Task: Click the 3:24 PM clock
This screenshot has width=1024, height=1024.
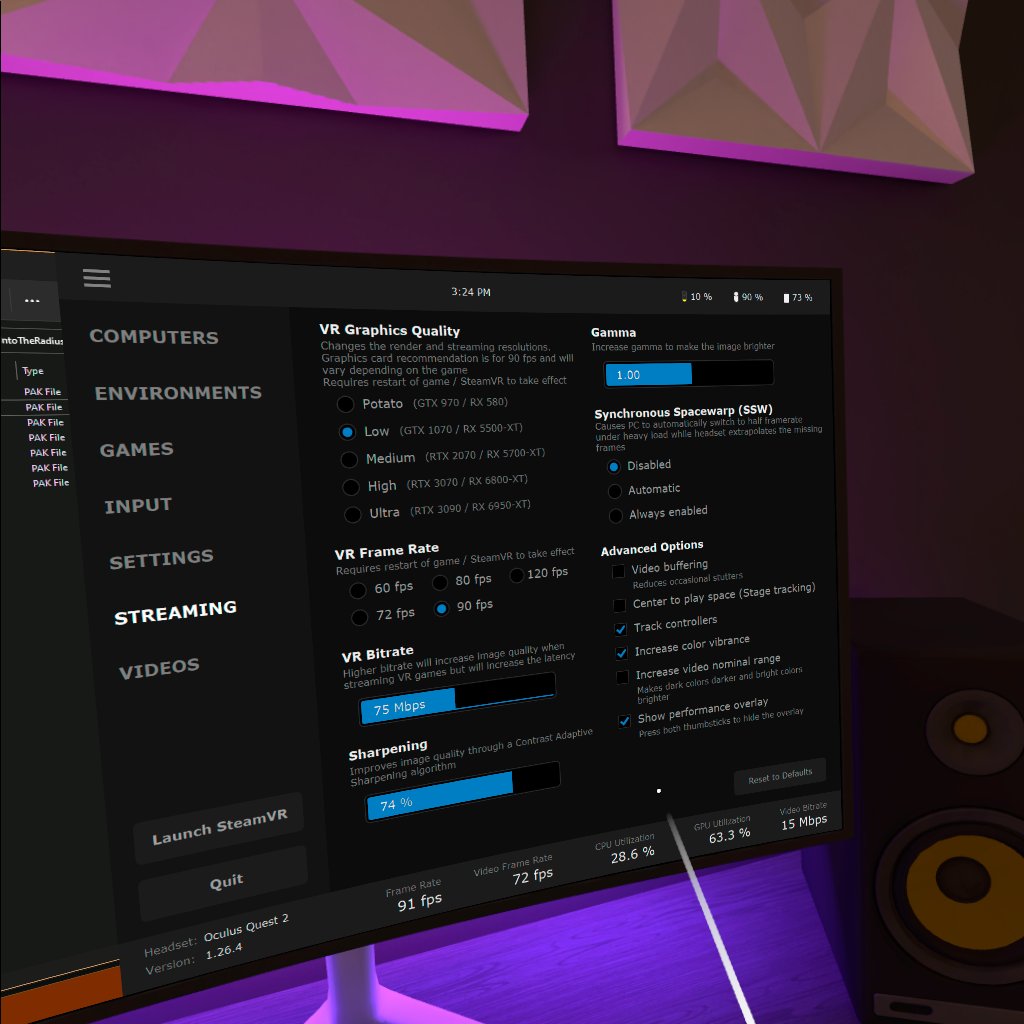Action: click(471, 292)
